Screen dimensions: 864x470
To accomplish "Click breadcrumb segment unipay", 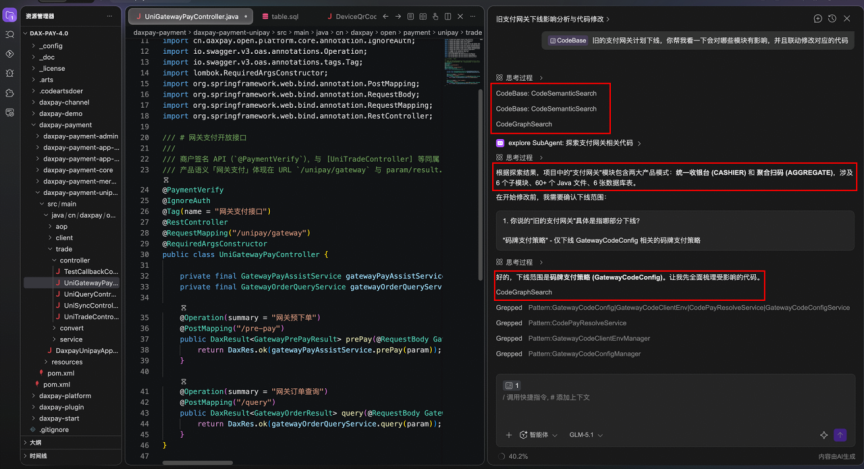I will [447, 33].
